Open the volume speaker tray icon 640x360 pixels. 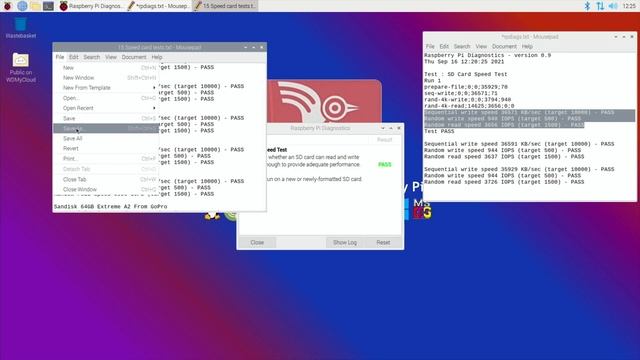613,6
